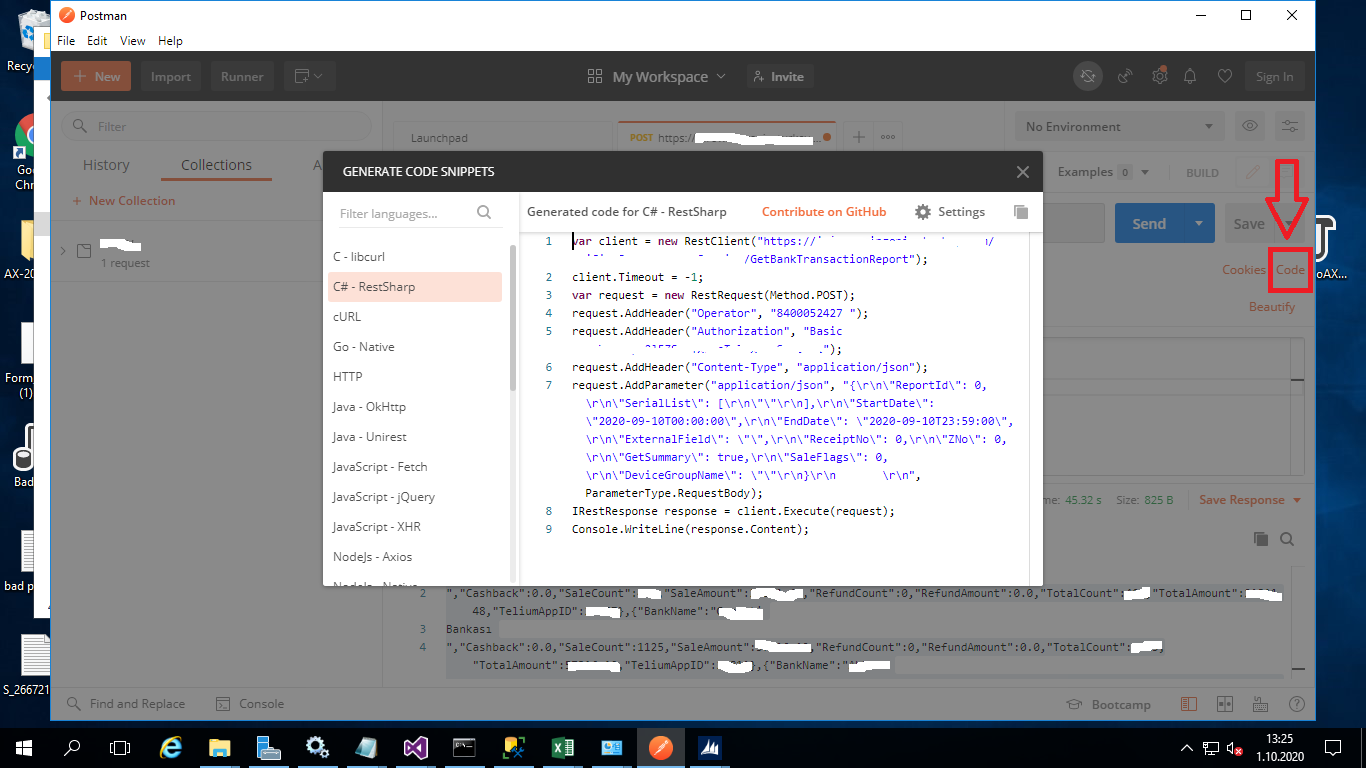
Task: Open the new window dropdown next to Runner
Action: pos(309,76)
